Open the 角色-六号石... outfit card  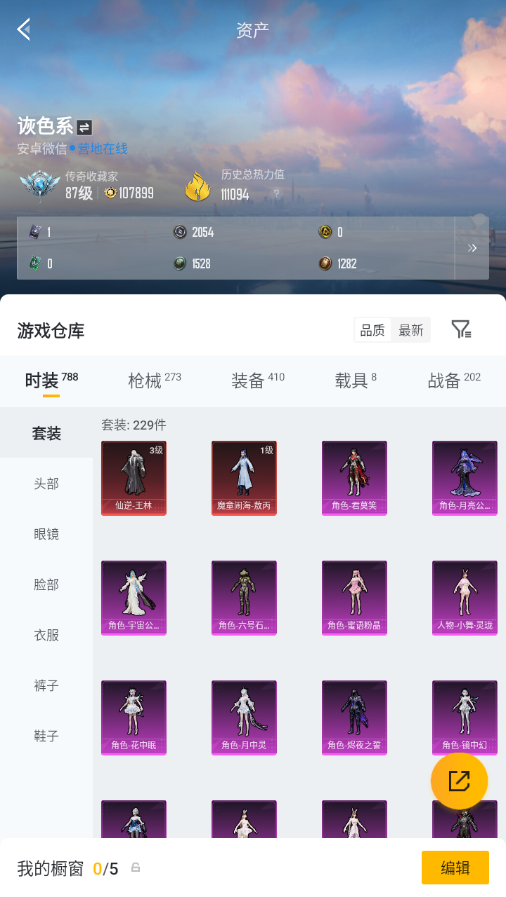244,598
